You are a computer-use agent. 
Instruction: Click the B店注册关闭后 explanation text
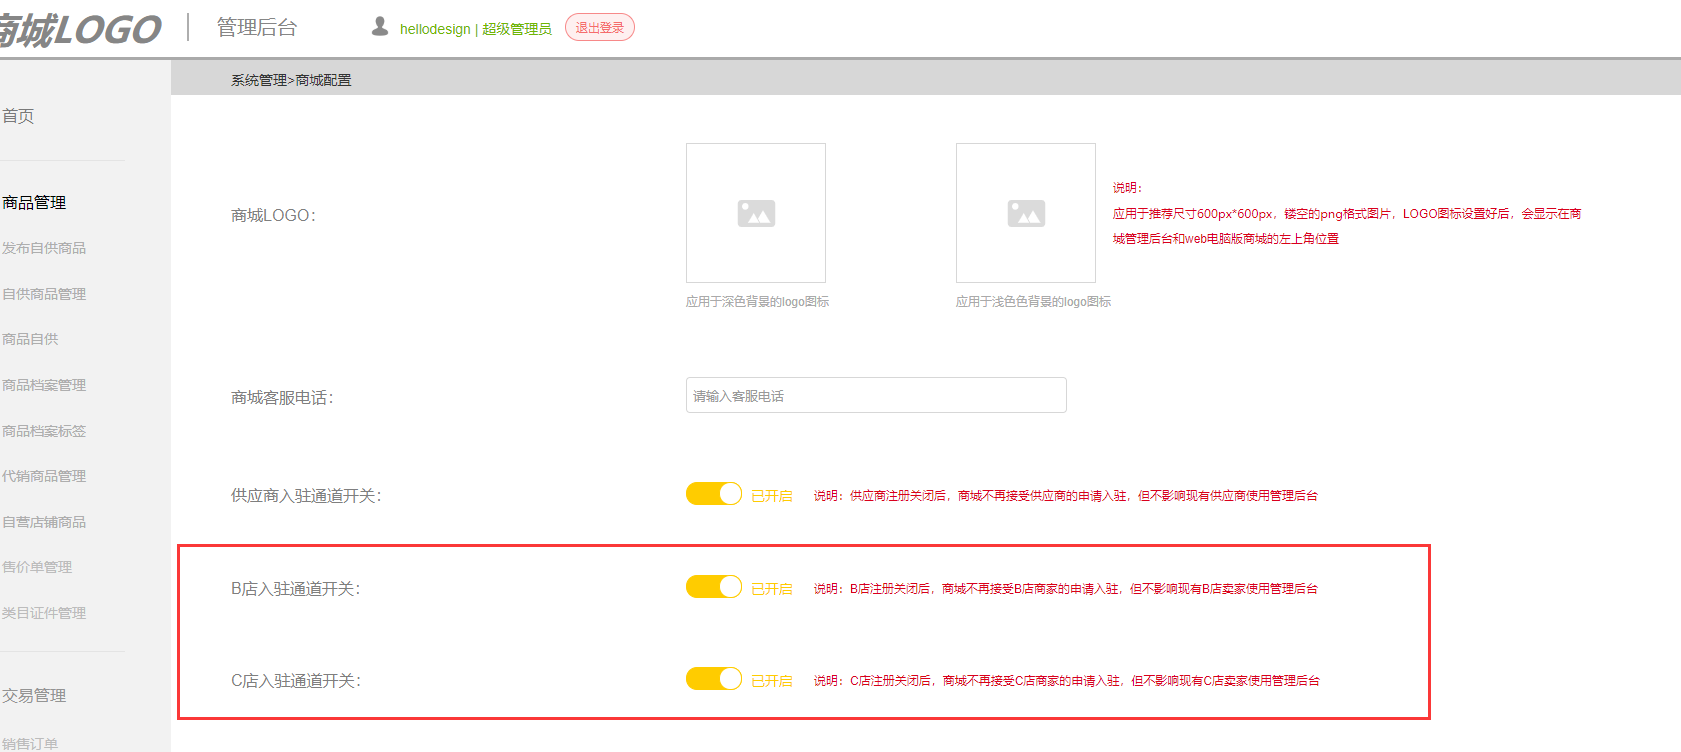[1066, 589]
